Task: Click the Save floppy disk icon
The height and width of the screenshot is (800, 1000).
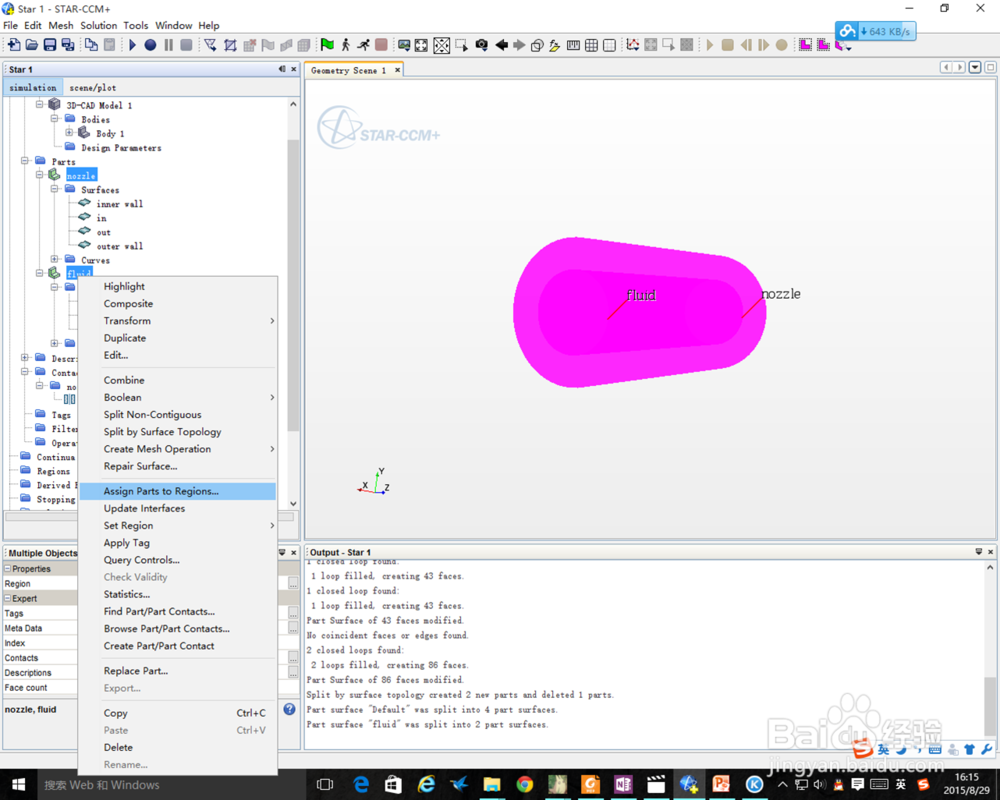Action: (50, 45)
